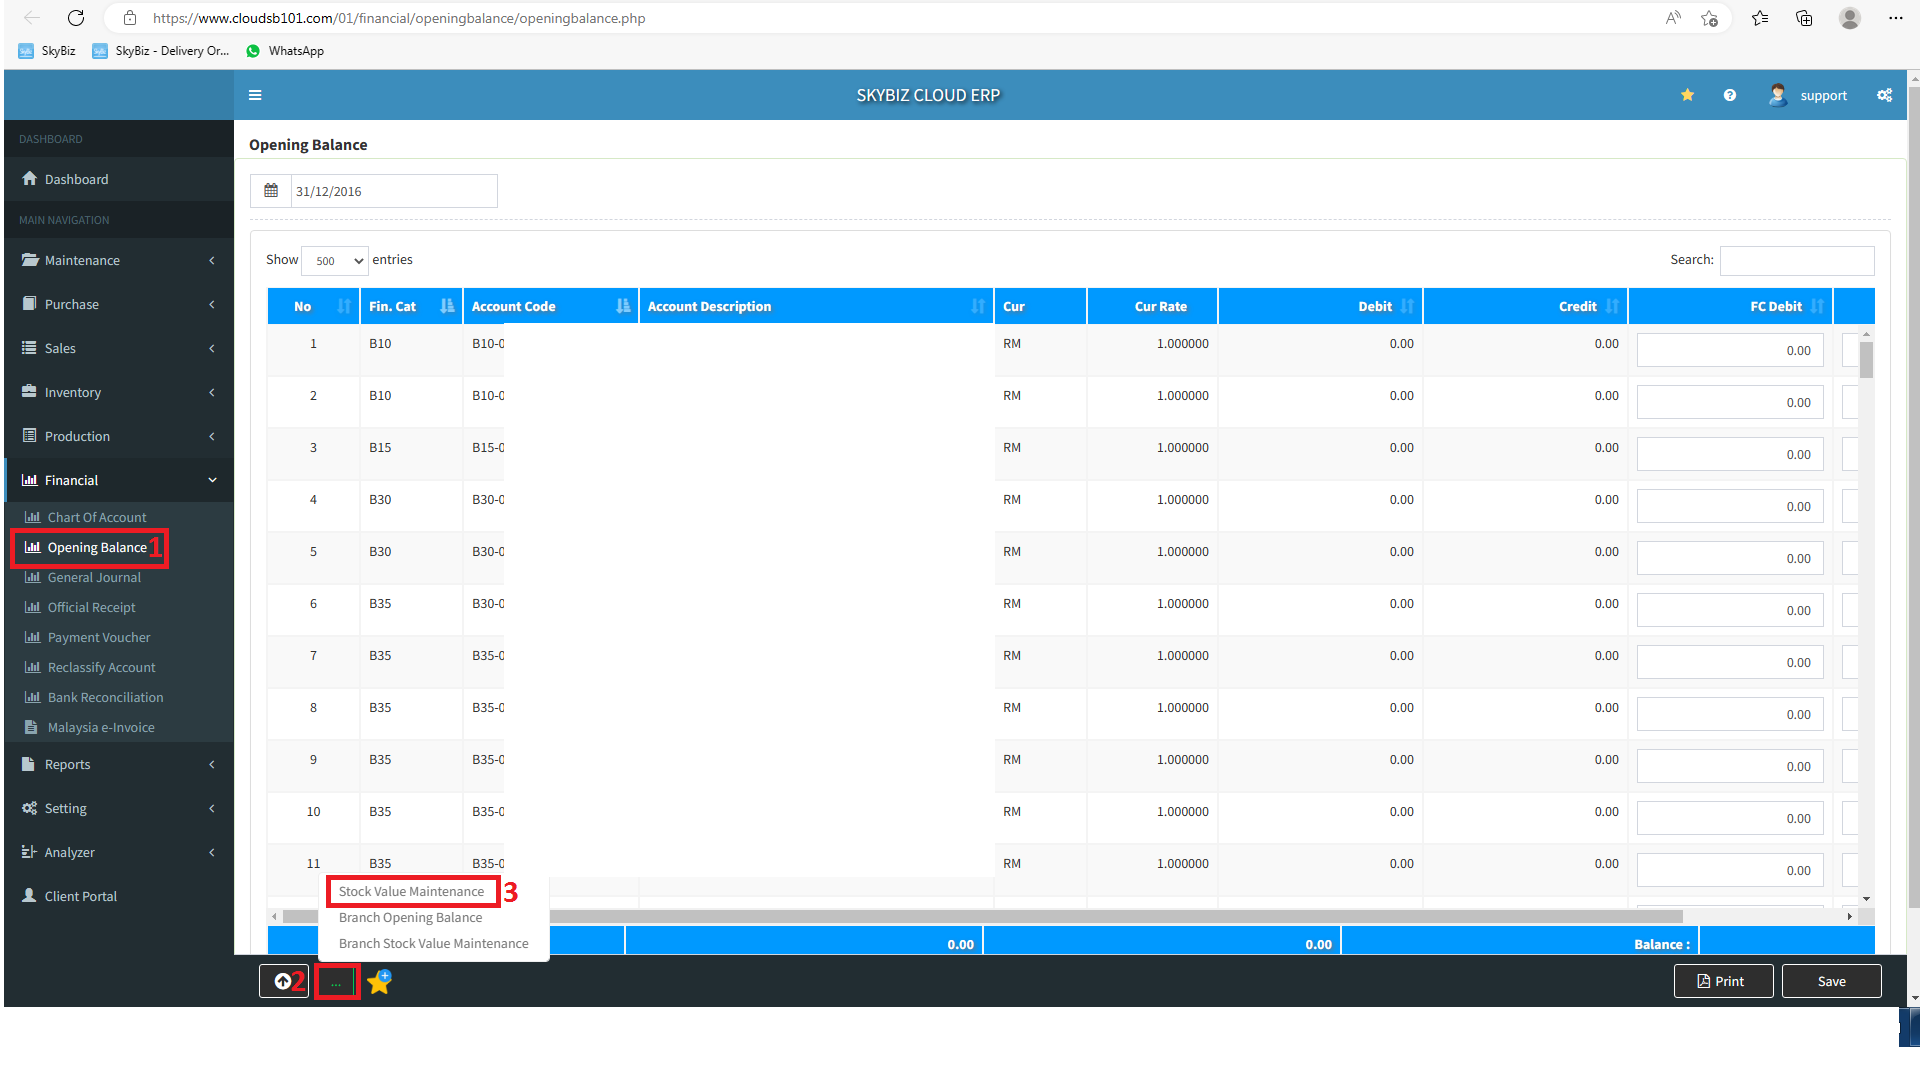1920x1080 pixels.
Task: Open General Journal in sidebar
Action: coord(94,577)
